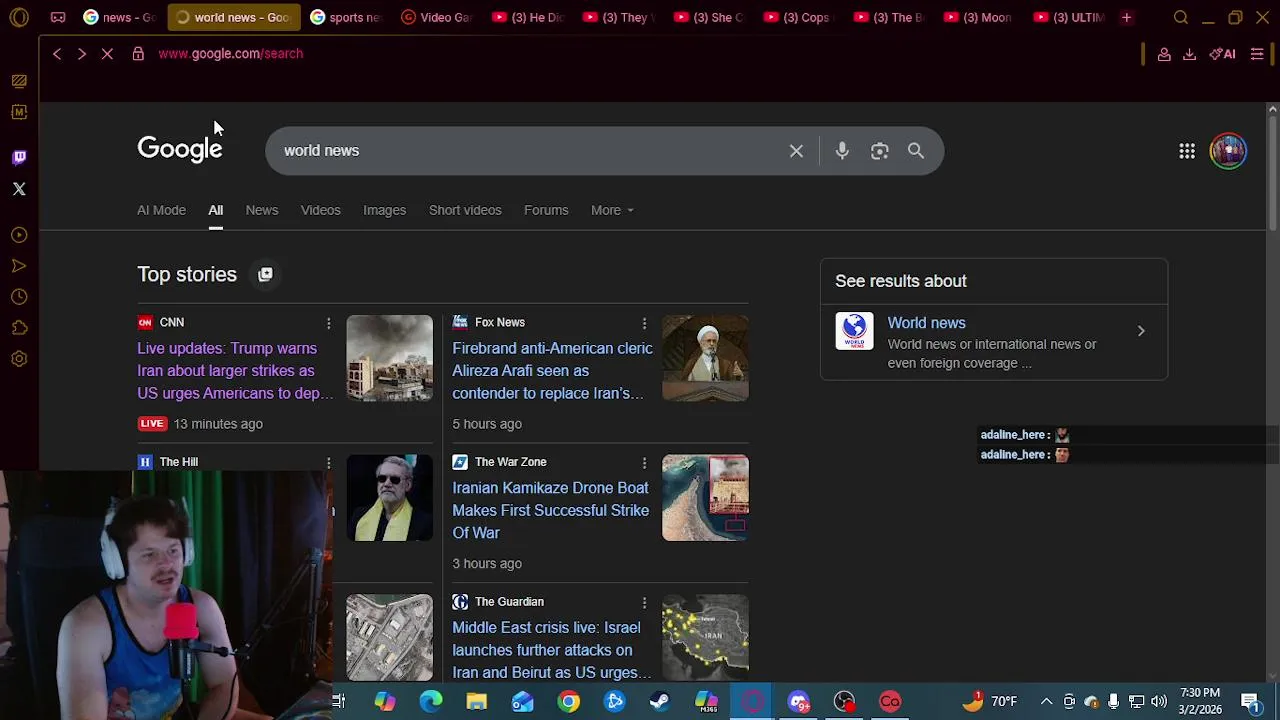The height and width of the screenshot is (720, 1280).
Task: Open X (Twitter) in the sidebar
Action: coord(19,188)
